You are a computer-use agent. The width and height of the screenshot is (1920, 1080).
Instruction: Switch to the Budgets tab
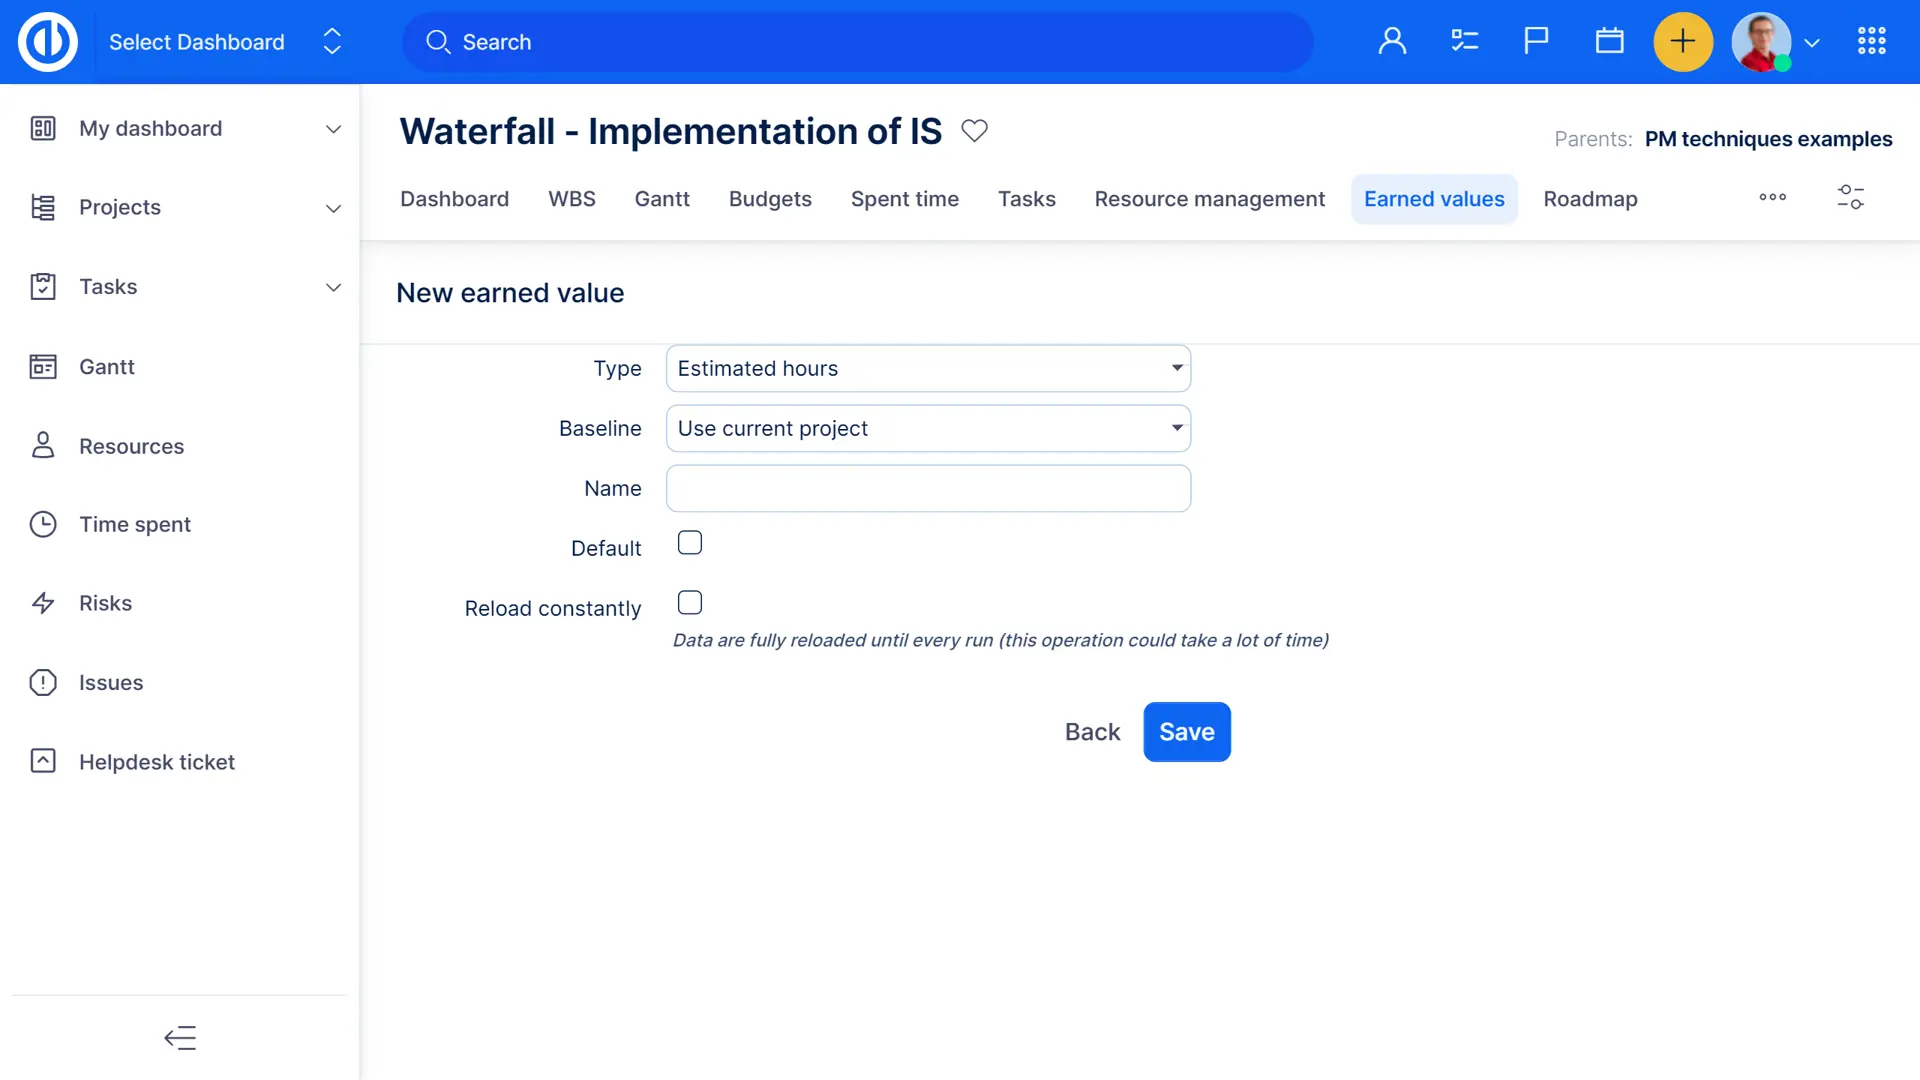(x=769, y=199)
